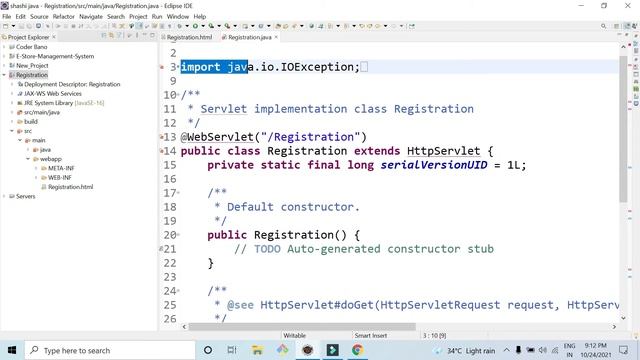The height and width of the screenshot is (360, 640).
Task: Open the New file dropdown arrow
Action: coord(13,26)
